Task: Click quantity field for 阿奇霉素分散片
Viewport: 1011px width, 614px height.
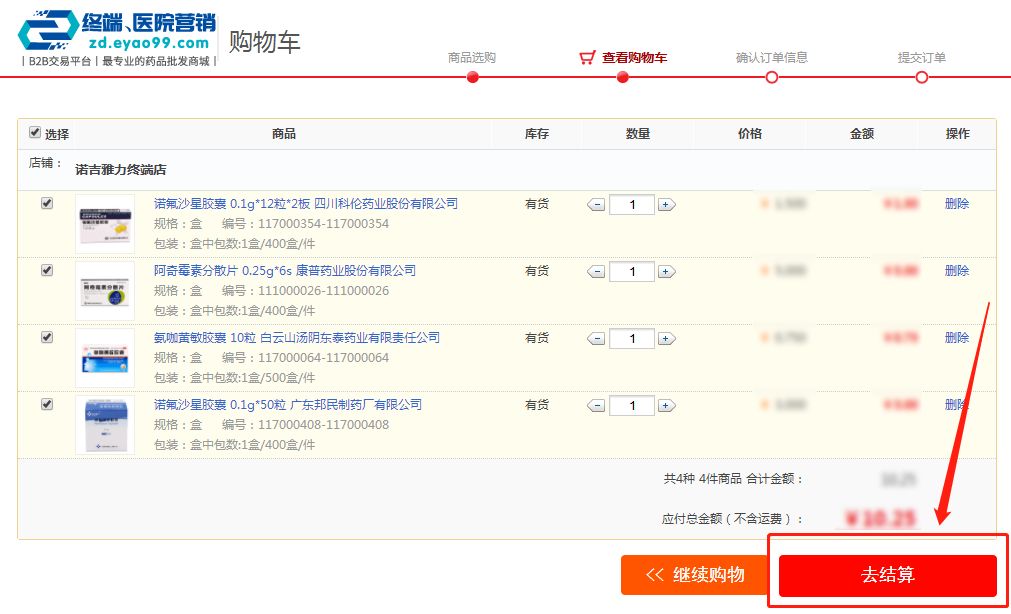Action: click(x=632, y=272)
